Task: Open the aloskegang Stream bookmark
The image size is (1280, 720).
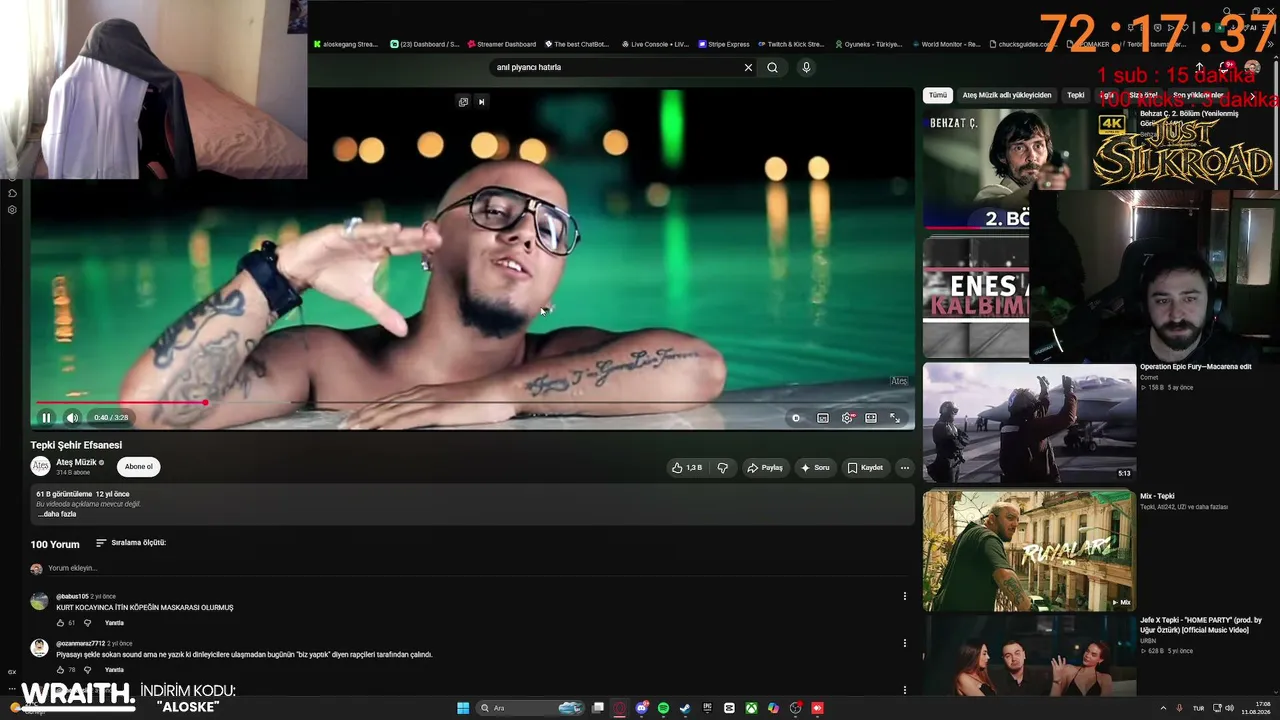Action: [346, 44]
